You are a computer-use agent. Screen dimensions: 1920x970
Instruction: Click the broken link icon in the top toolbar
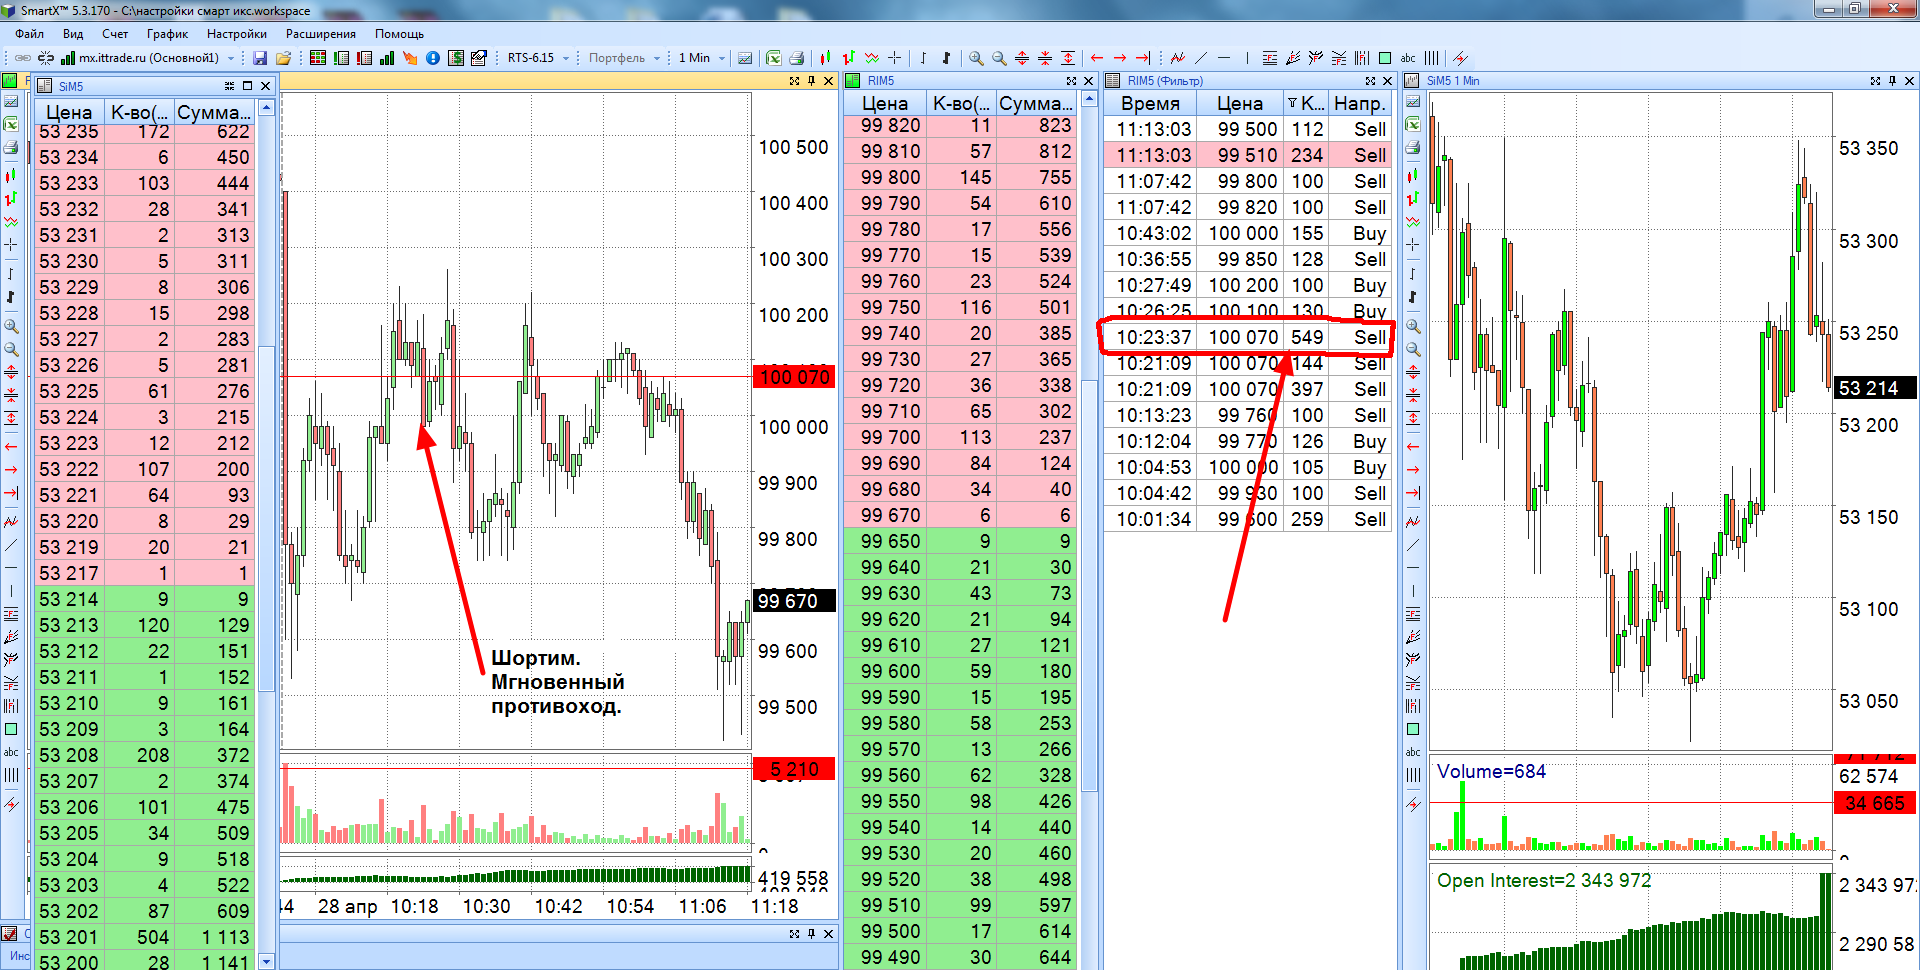point(46,58)
